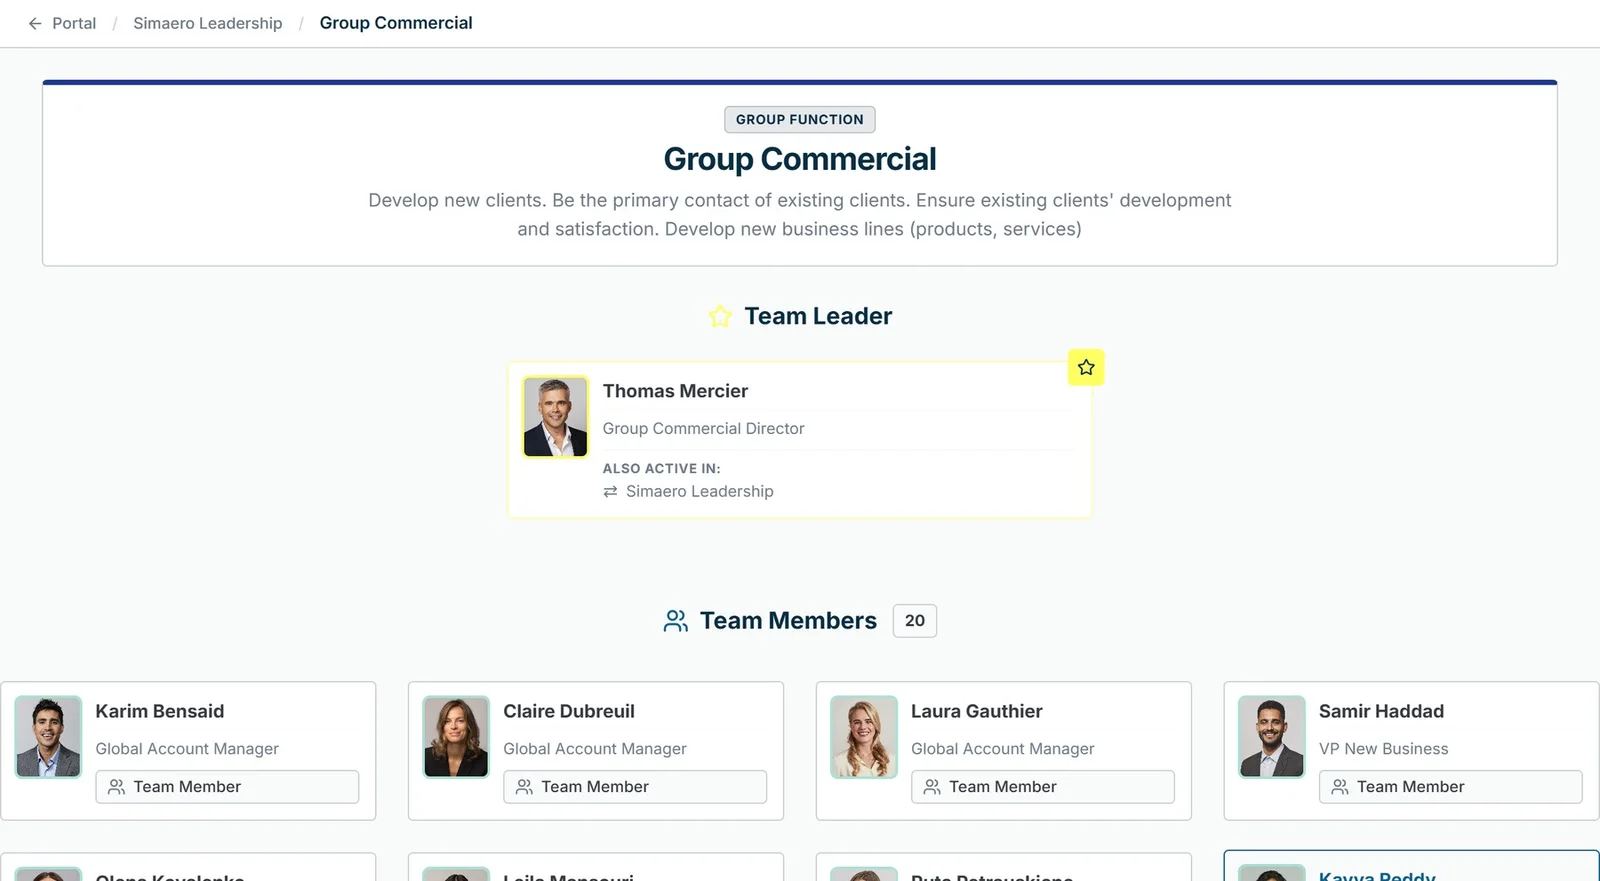This screenshot has width=1600, height=881.
Task: Click the name Claire Dubreuil
Action: click(569, 711)
